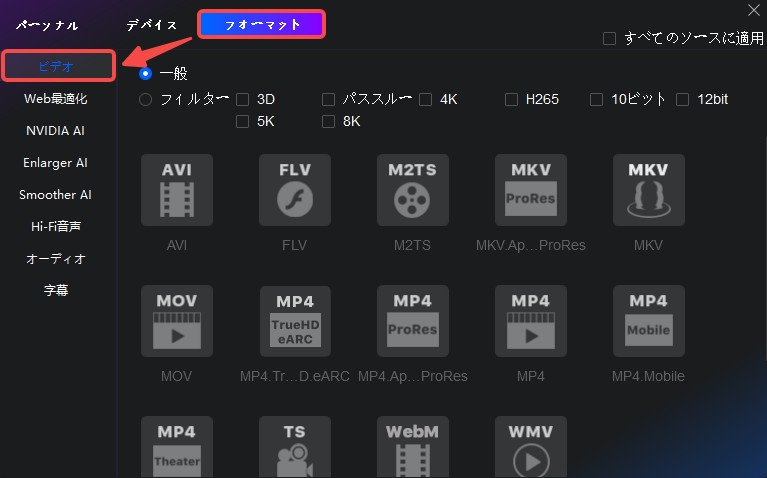Viewport: 767px width, 478px height.
Task: Tick すべてのソースに適用 checkbox
Action: coord(609,38)
